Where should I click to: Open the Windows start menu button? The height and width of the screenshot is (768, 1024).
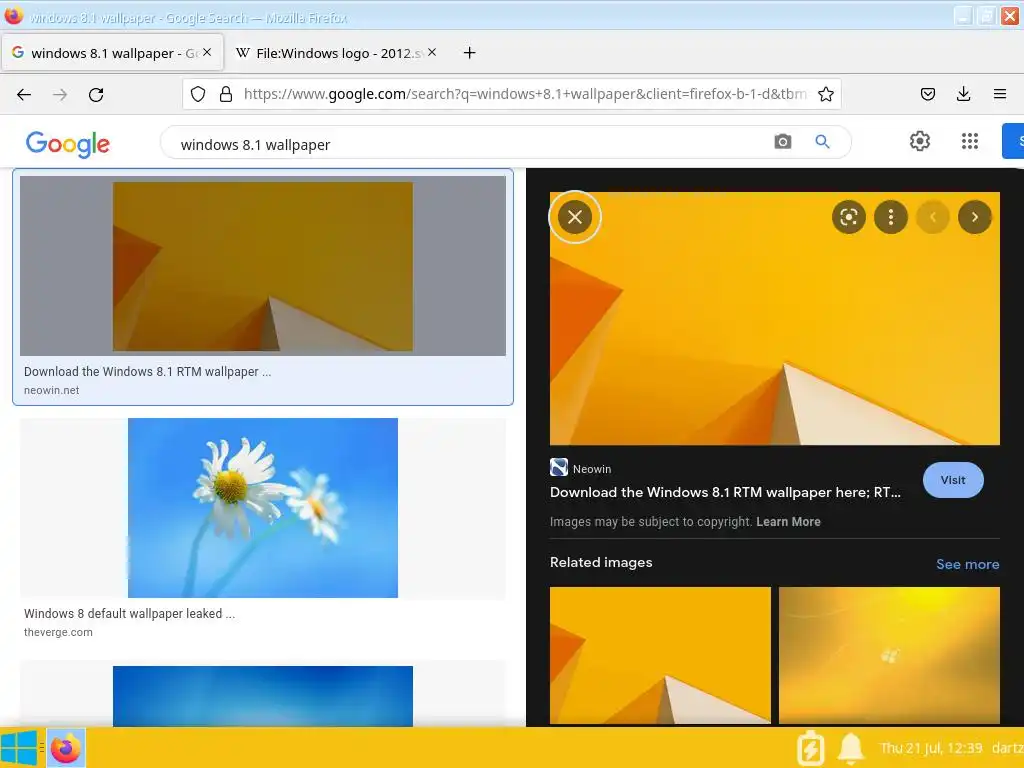tap(20, 748)
